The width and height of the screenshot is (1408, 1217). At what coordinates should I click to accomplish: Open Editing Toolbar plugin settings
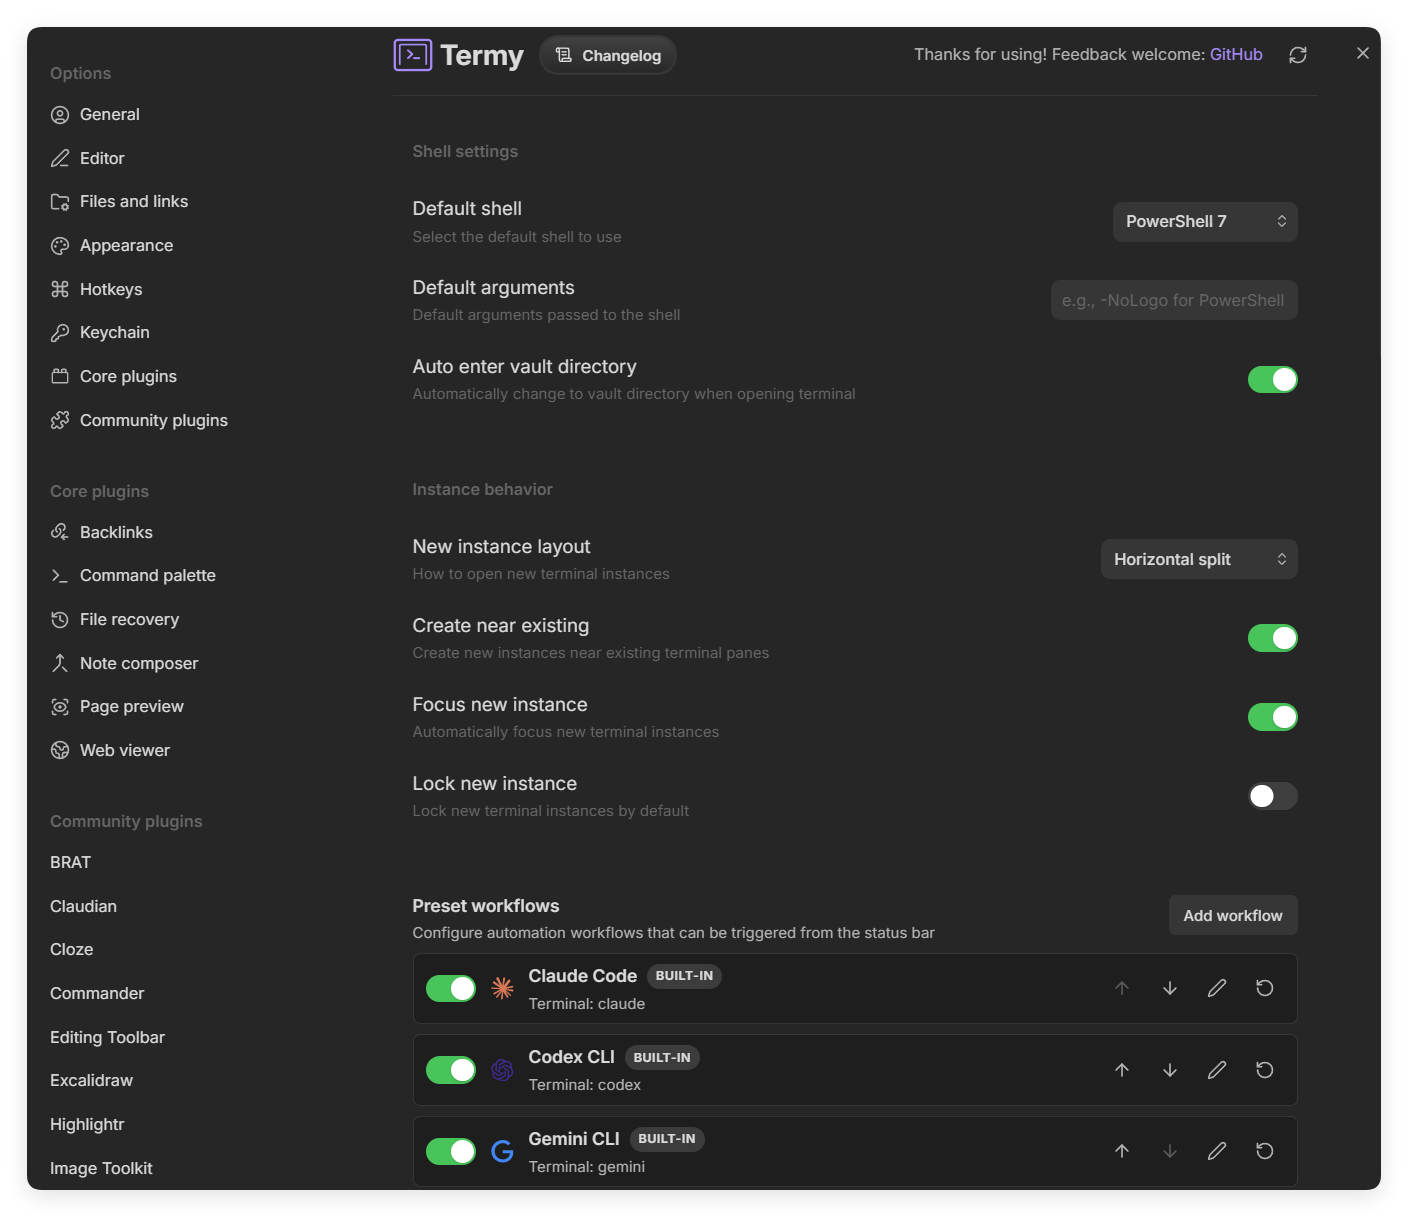[107, 1037]
